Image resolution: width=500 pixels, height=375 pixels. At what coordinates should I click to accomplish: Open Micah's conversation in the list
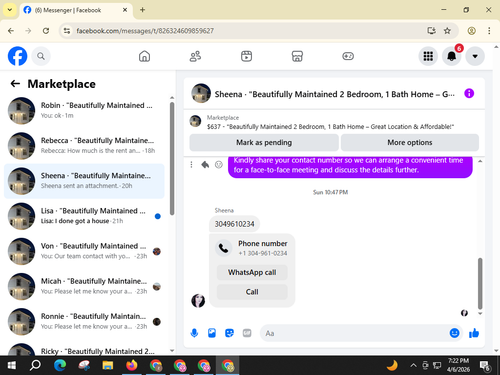coord(84,286)
